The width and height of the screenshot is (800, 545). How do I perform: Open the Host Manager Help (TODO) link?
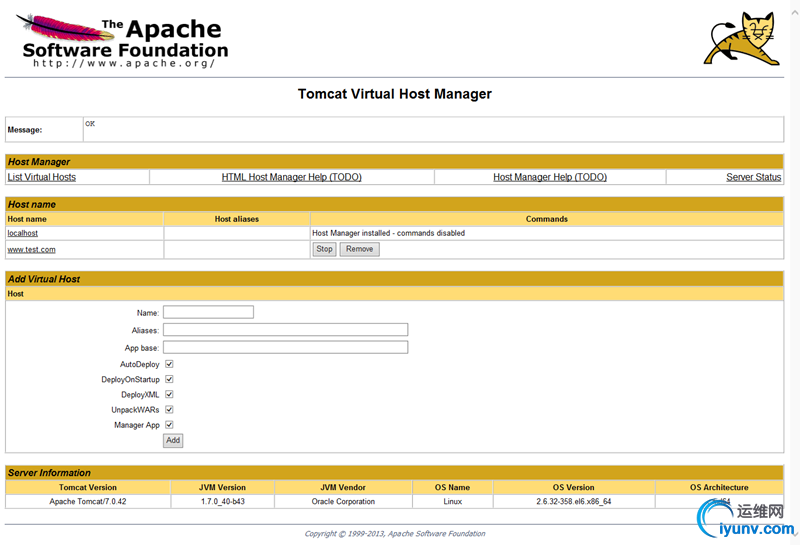click(550, 177)
